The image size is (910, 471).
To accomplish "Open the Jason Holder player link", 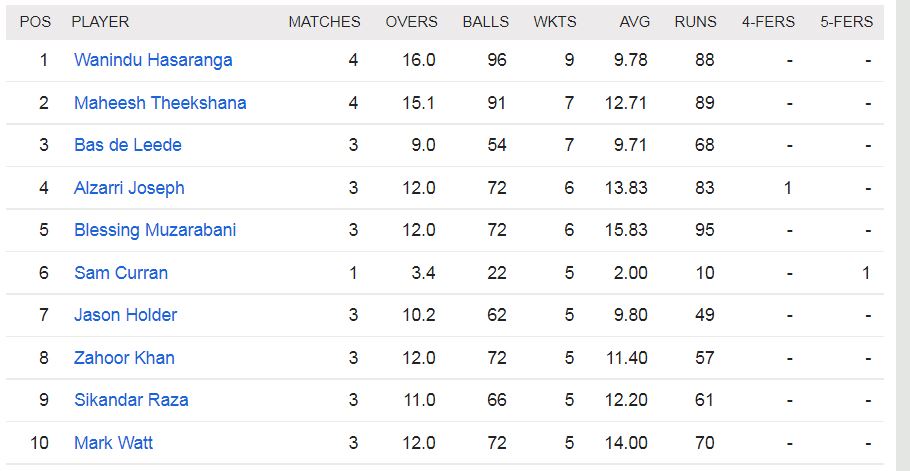I will click(x=125, y=315).
